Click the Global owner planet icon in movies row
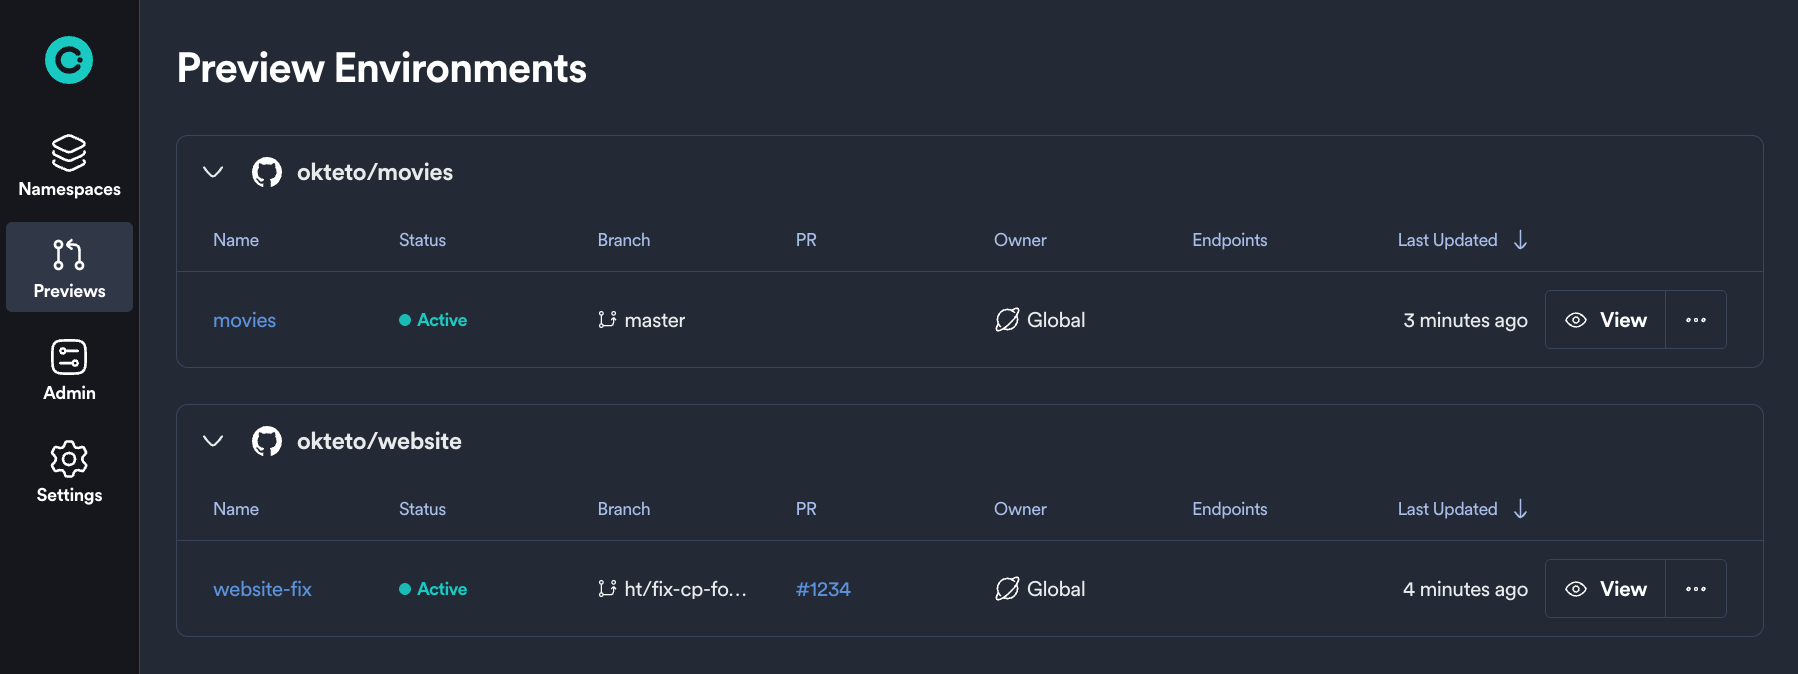The height and width of the screenshot is (674, 1798). (1005, 320)
